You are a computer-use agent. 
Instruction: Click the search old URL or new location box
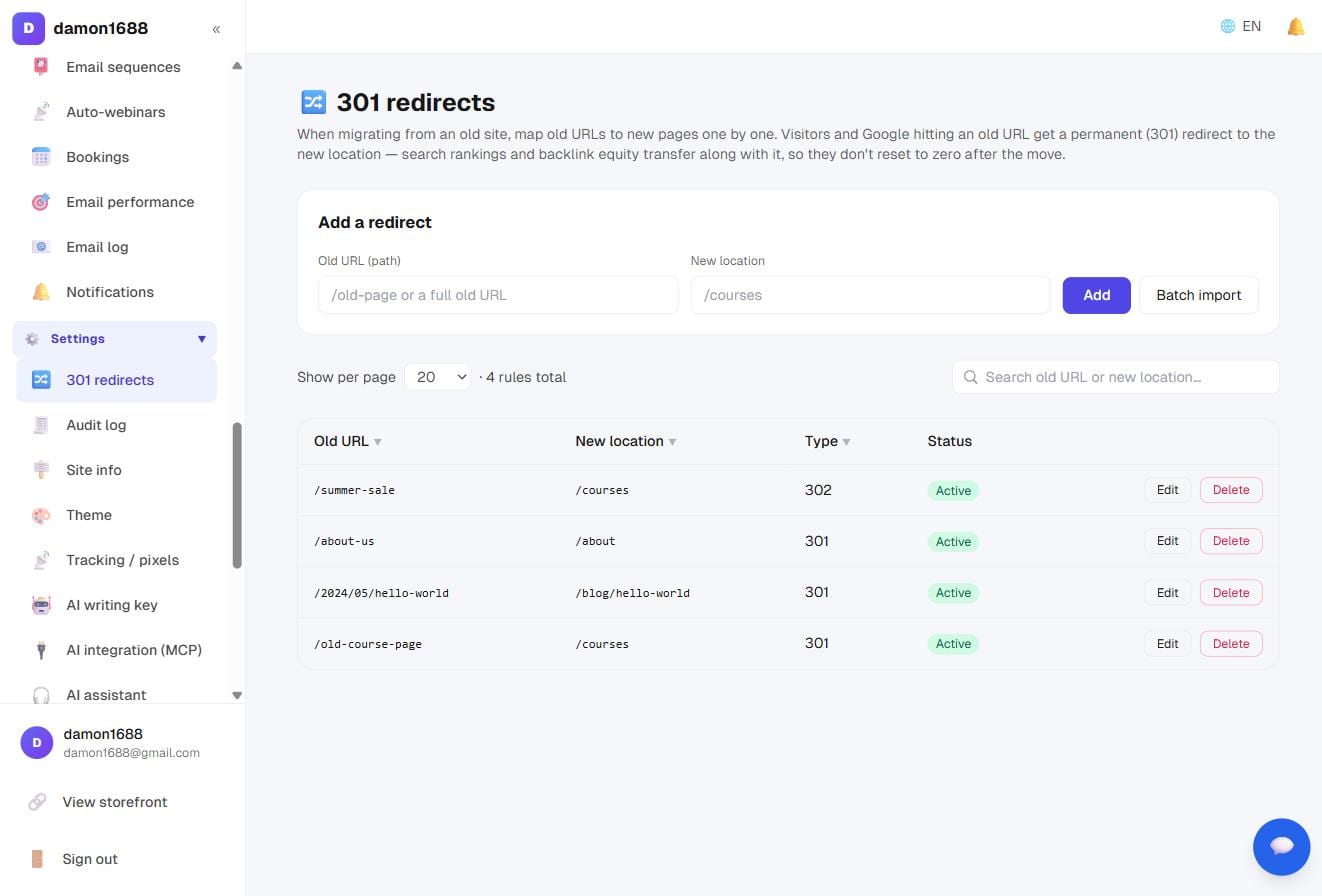coord(1115,377)
